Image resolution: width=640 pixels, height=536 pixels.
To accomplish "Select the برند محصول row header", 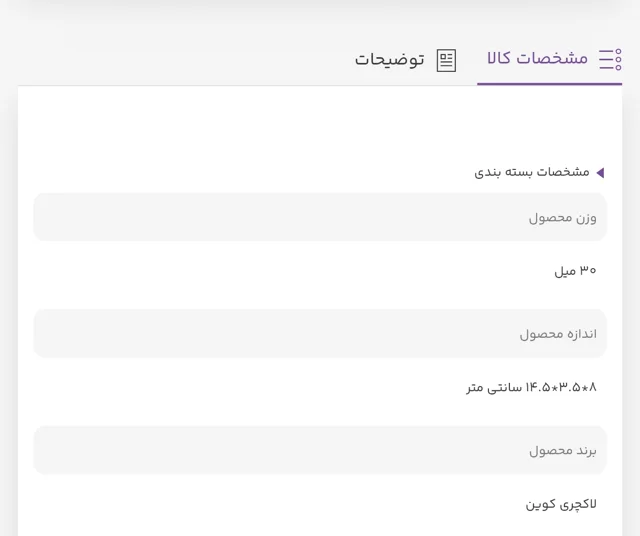I will (320, 450).
